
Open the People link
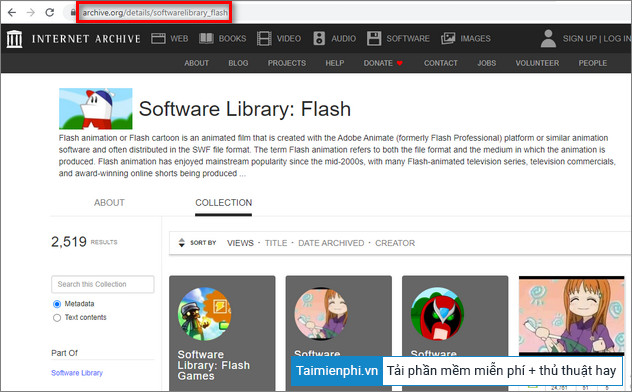pyautogui.click(x=592, y=63)
